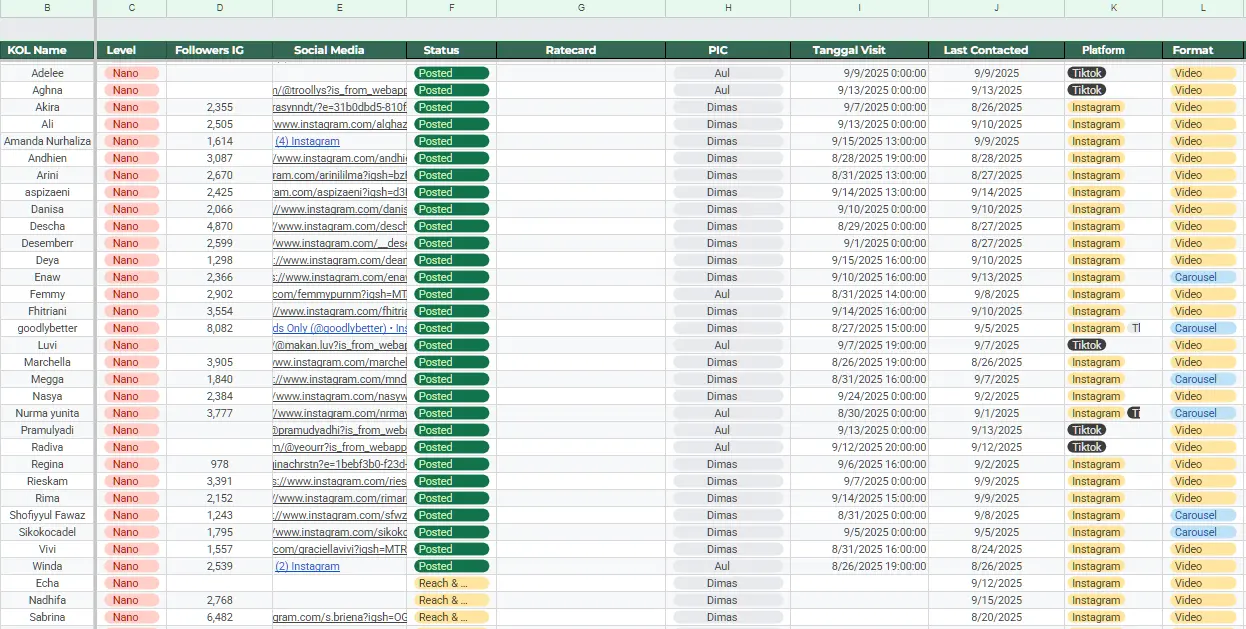Open Level dropdown chip in Adelee's row

(131, 73)
